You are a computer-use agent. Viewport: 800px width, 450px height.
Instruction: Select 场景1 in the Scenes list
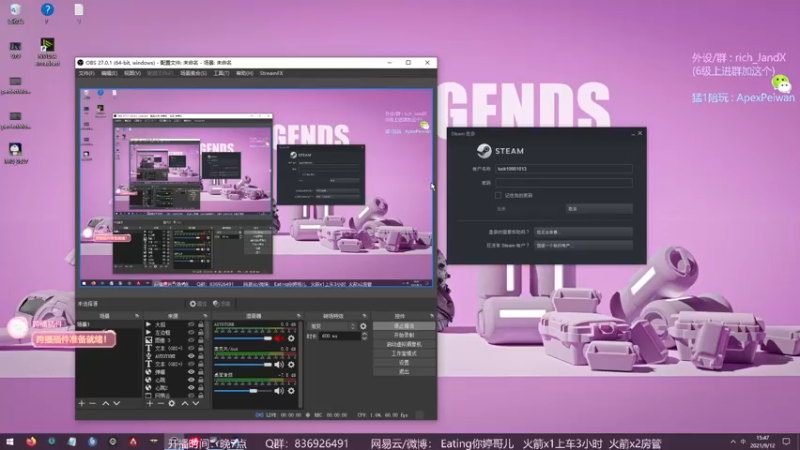coord(108,324)
